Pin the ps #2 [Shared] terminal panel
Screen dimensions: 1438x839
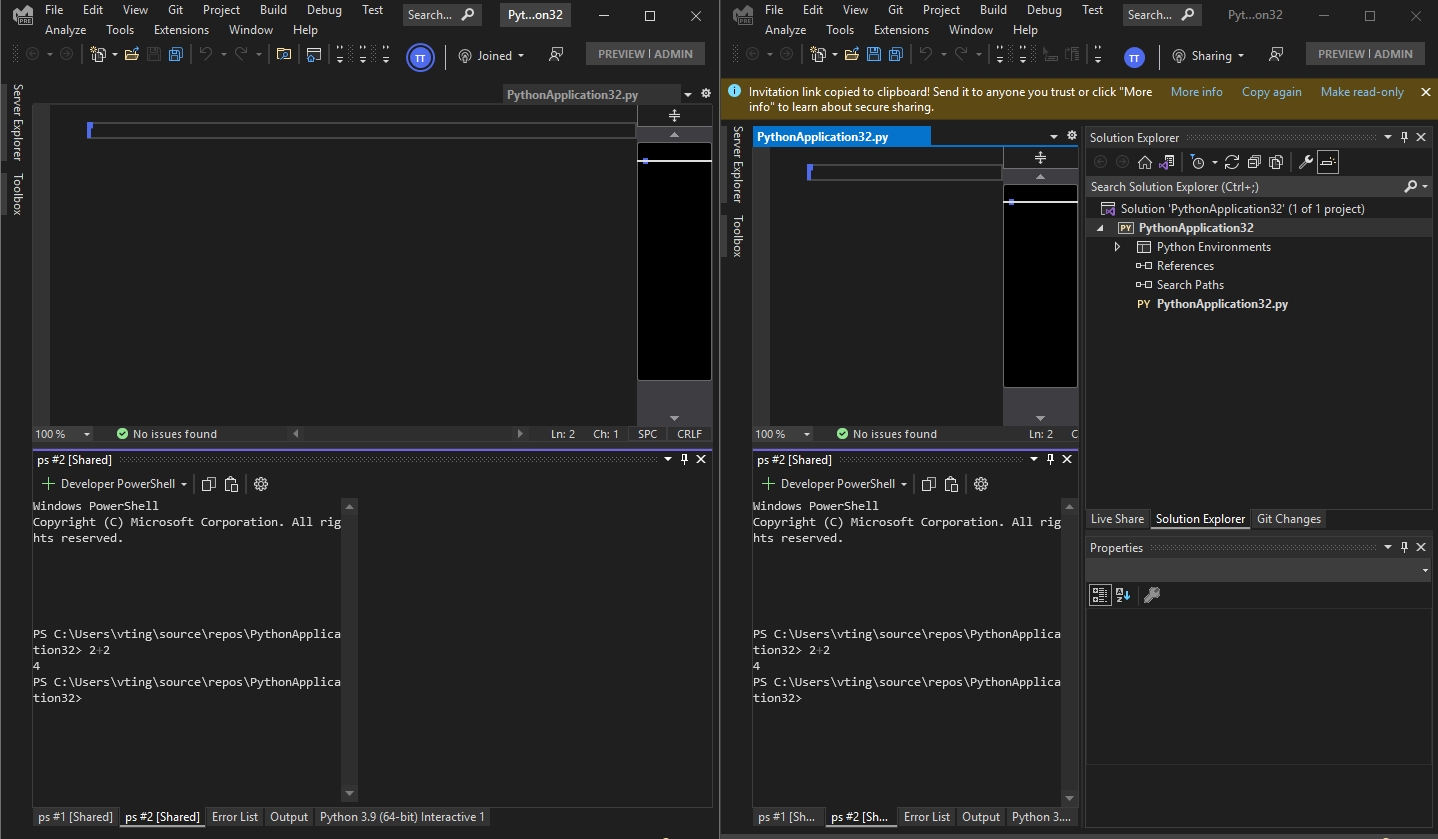pos(684,459)
